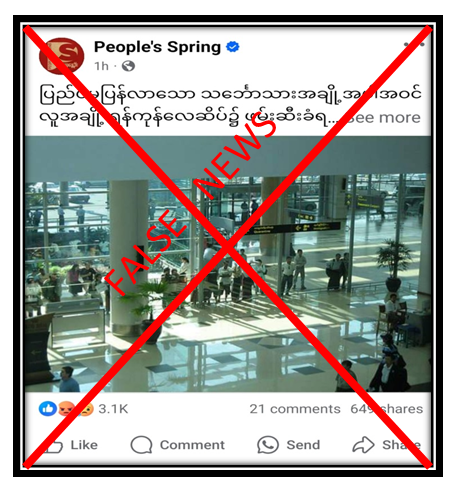
Task: Expand the post text with See more
Action: point(383,118)
